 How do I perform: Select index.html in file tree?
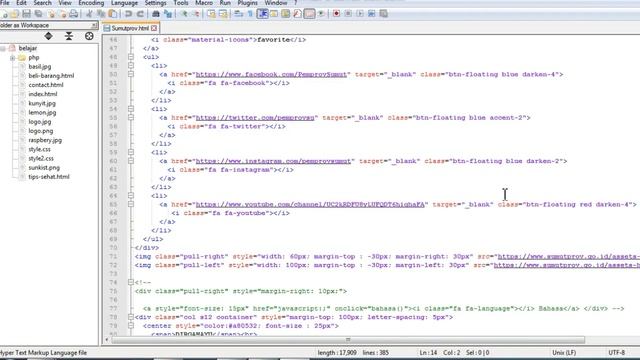(43, 94)
